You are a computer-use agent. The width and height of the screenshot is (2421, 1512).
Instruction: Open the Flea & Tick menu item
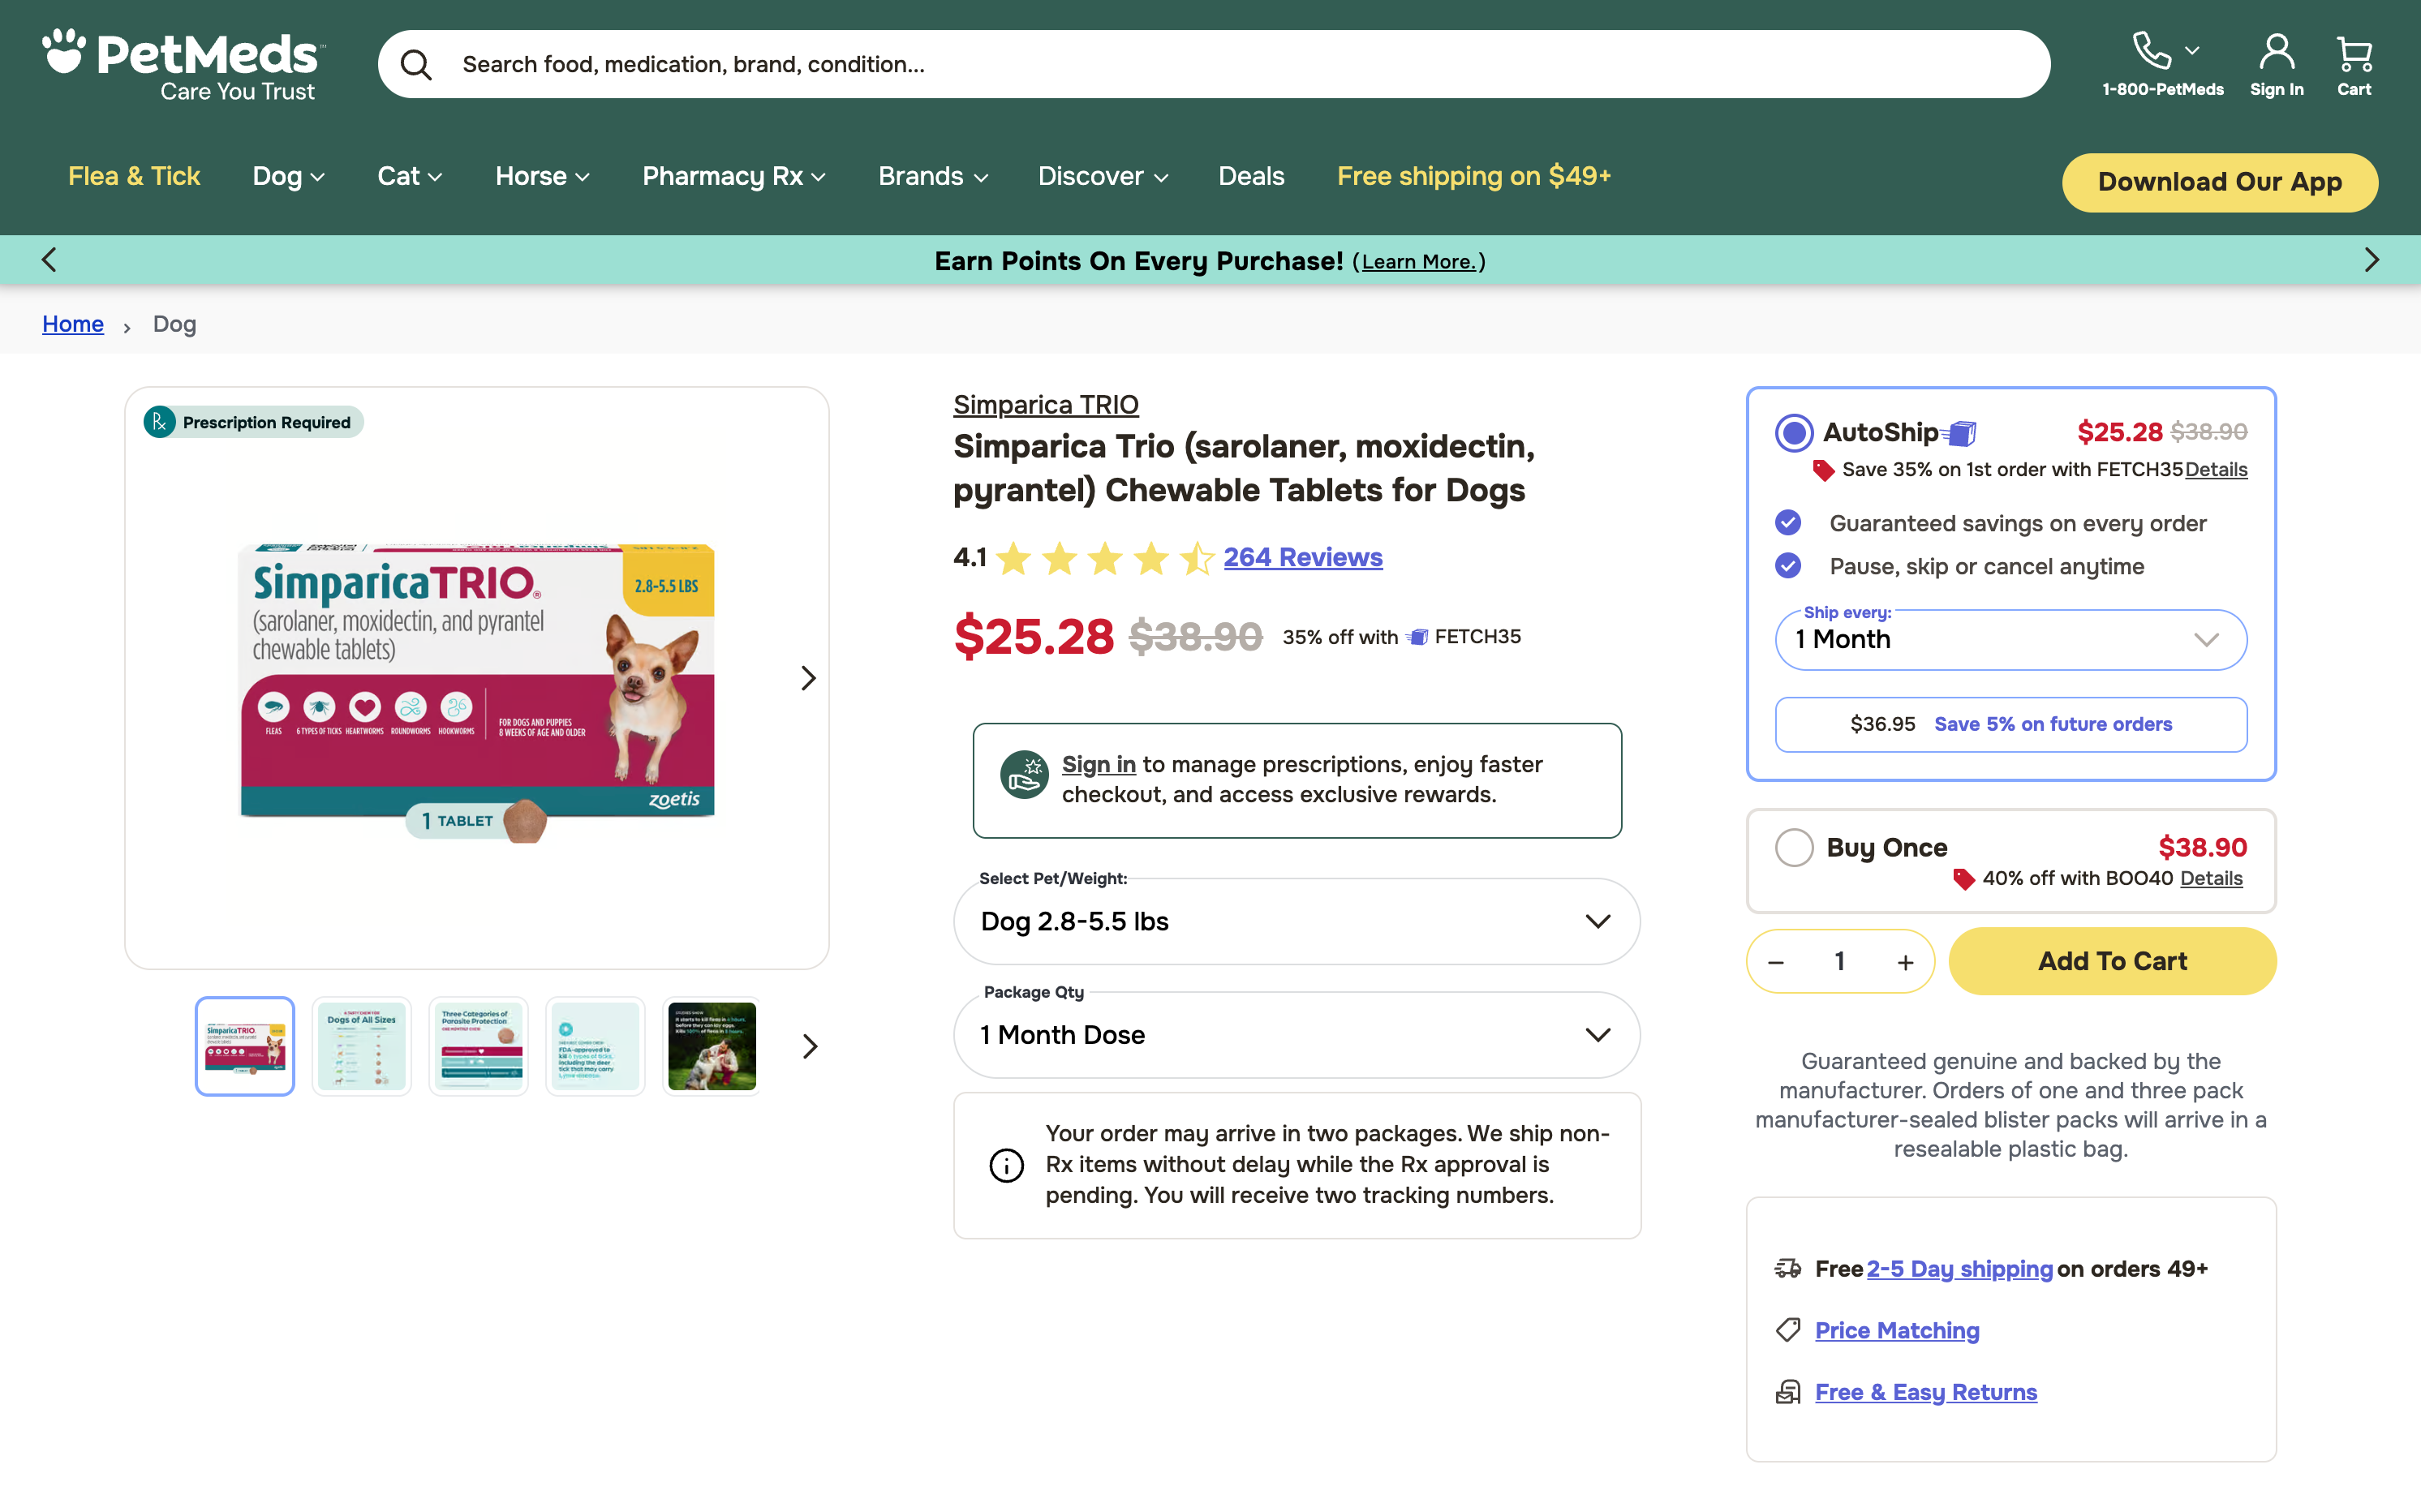(x=134, y=177)
